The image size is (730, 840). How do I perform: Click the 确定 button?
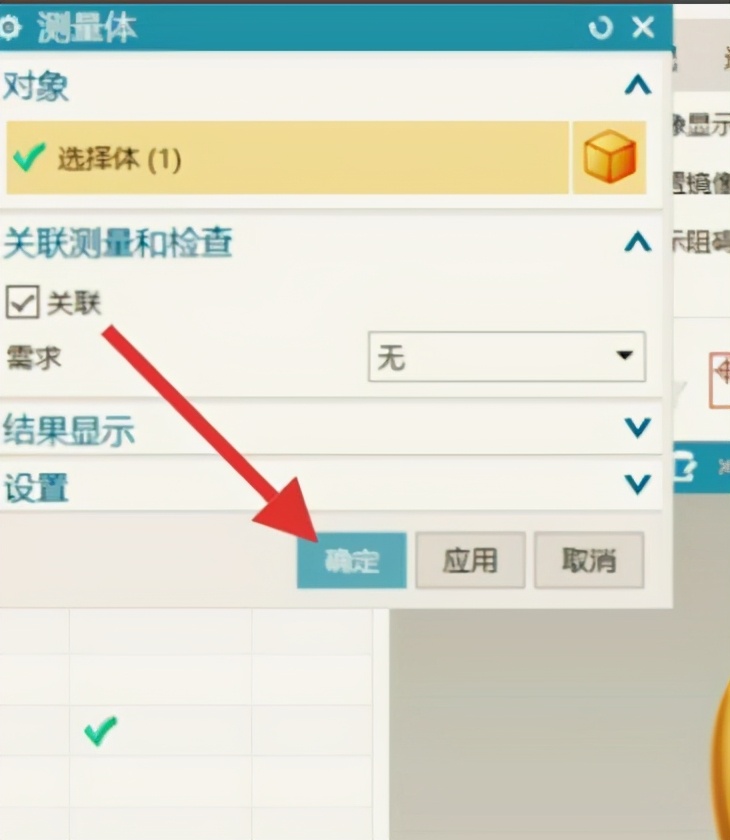click(x=352, y=560)
